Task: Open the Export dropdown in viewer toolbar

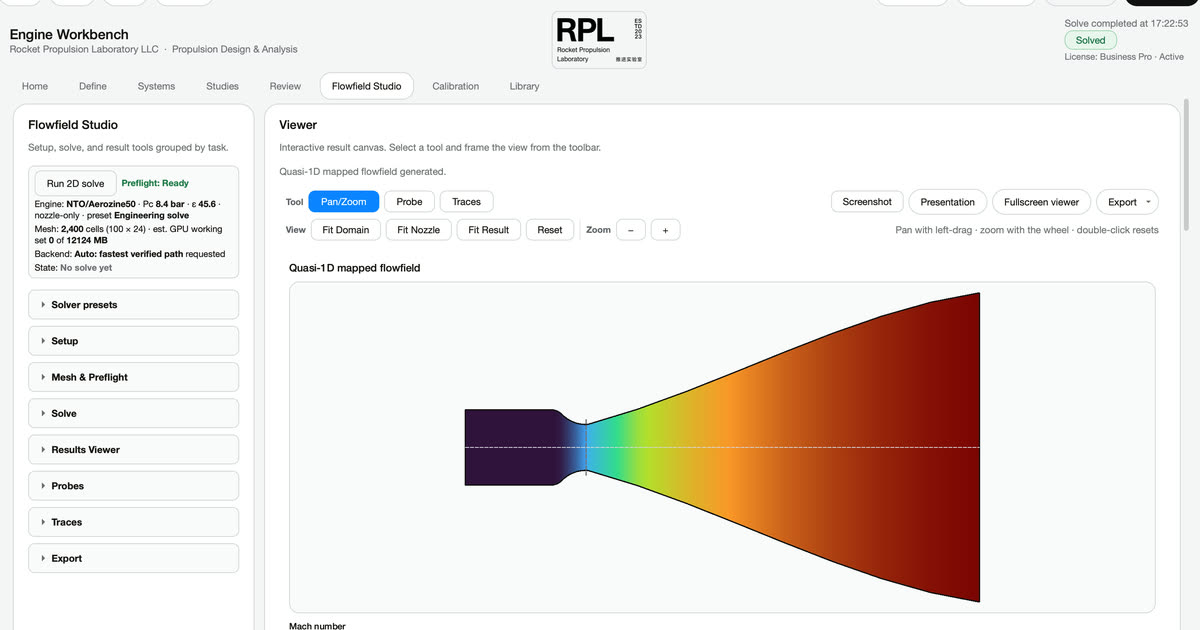Action: [x=1127, y=202]
